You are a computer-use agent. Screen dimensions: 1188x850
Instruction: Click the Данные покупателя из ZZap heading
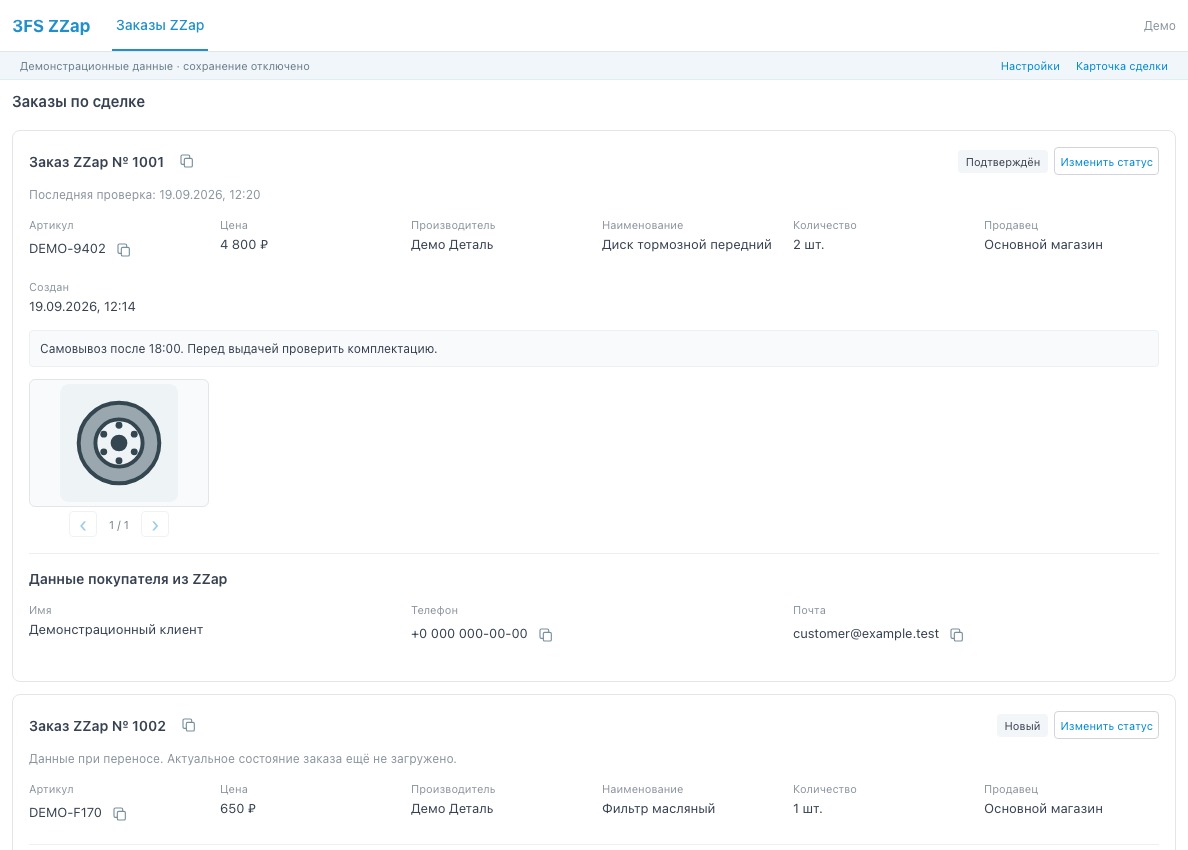tap(128, 579)
